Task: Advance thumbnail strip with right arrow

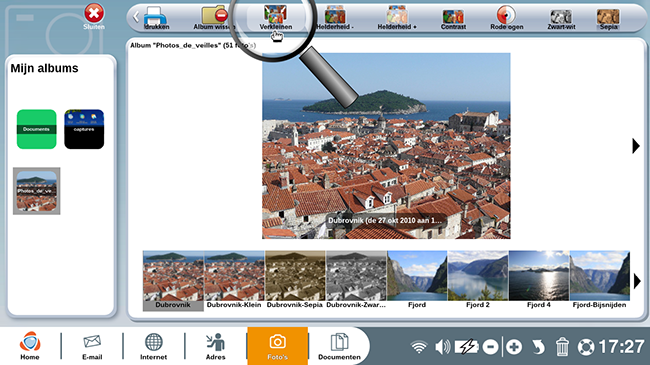Action: [x=637, y=281]
